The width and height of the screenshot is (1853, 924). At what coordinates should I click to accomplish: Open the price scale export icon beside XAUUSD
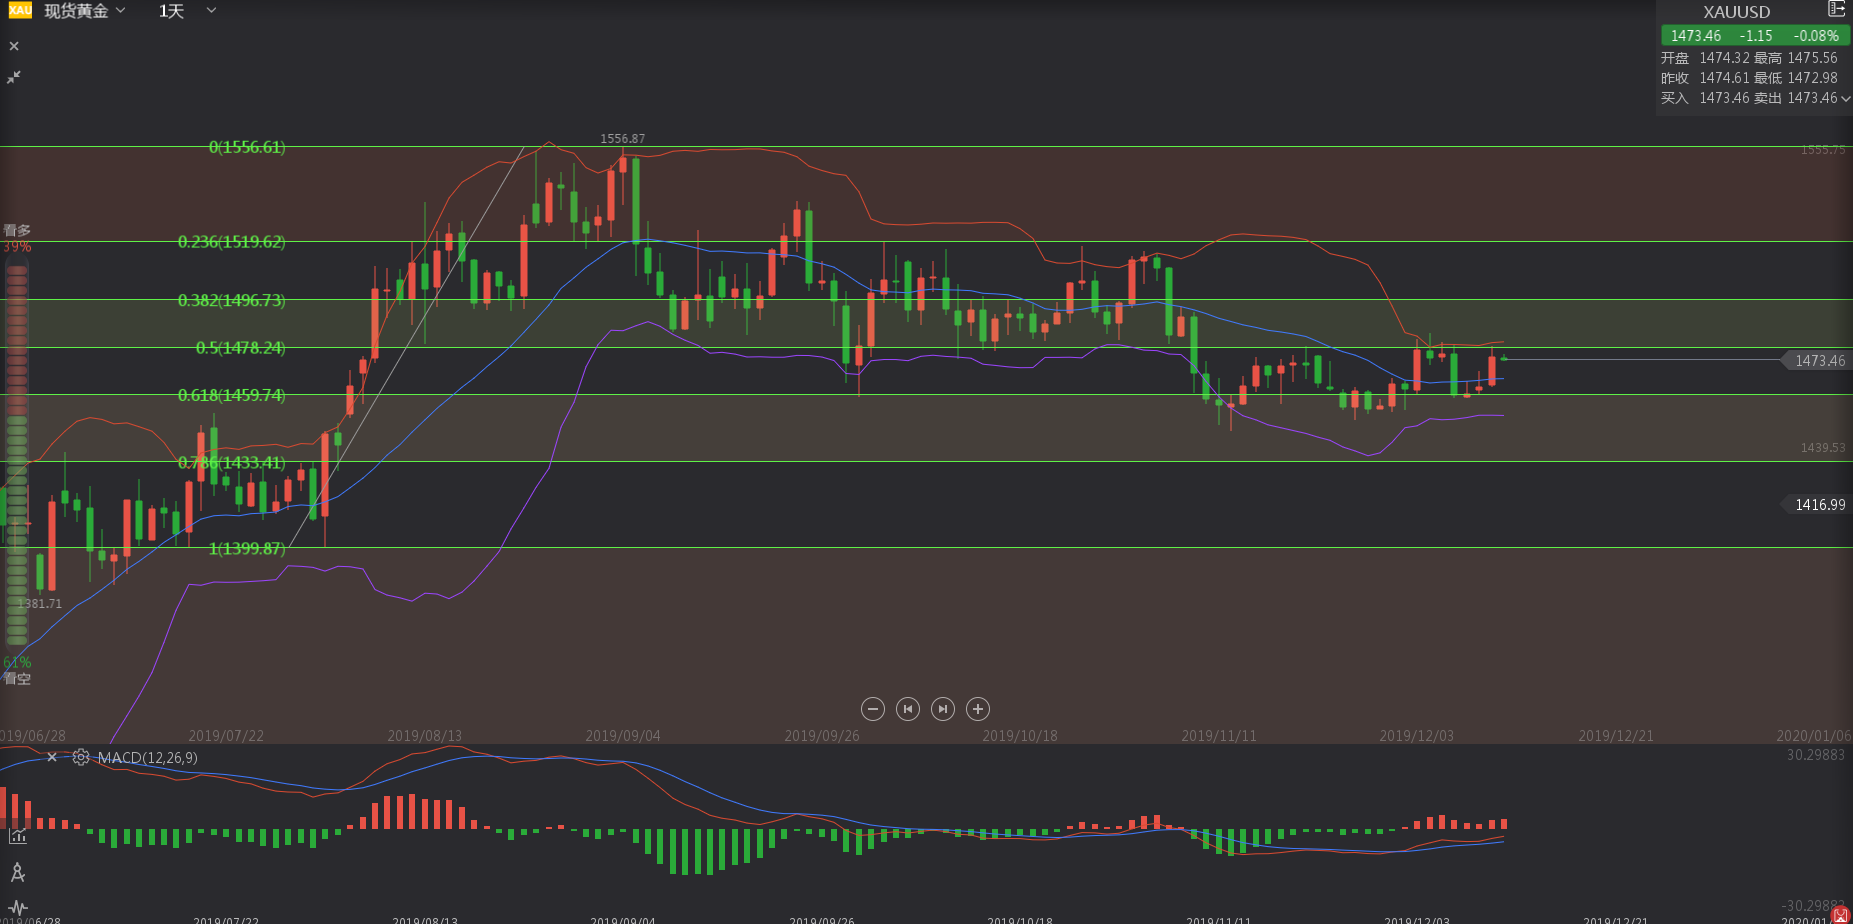coord(1836,10)
